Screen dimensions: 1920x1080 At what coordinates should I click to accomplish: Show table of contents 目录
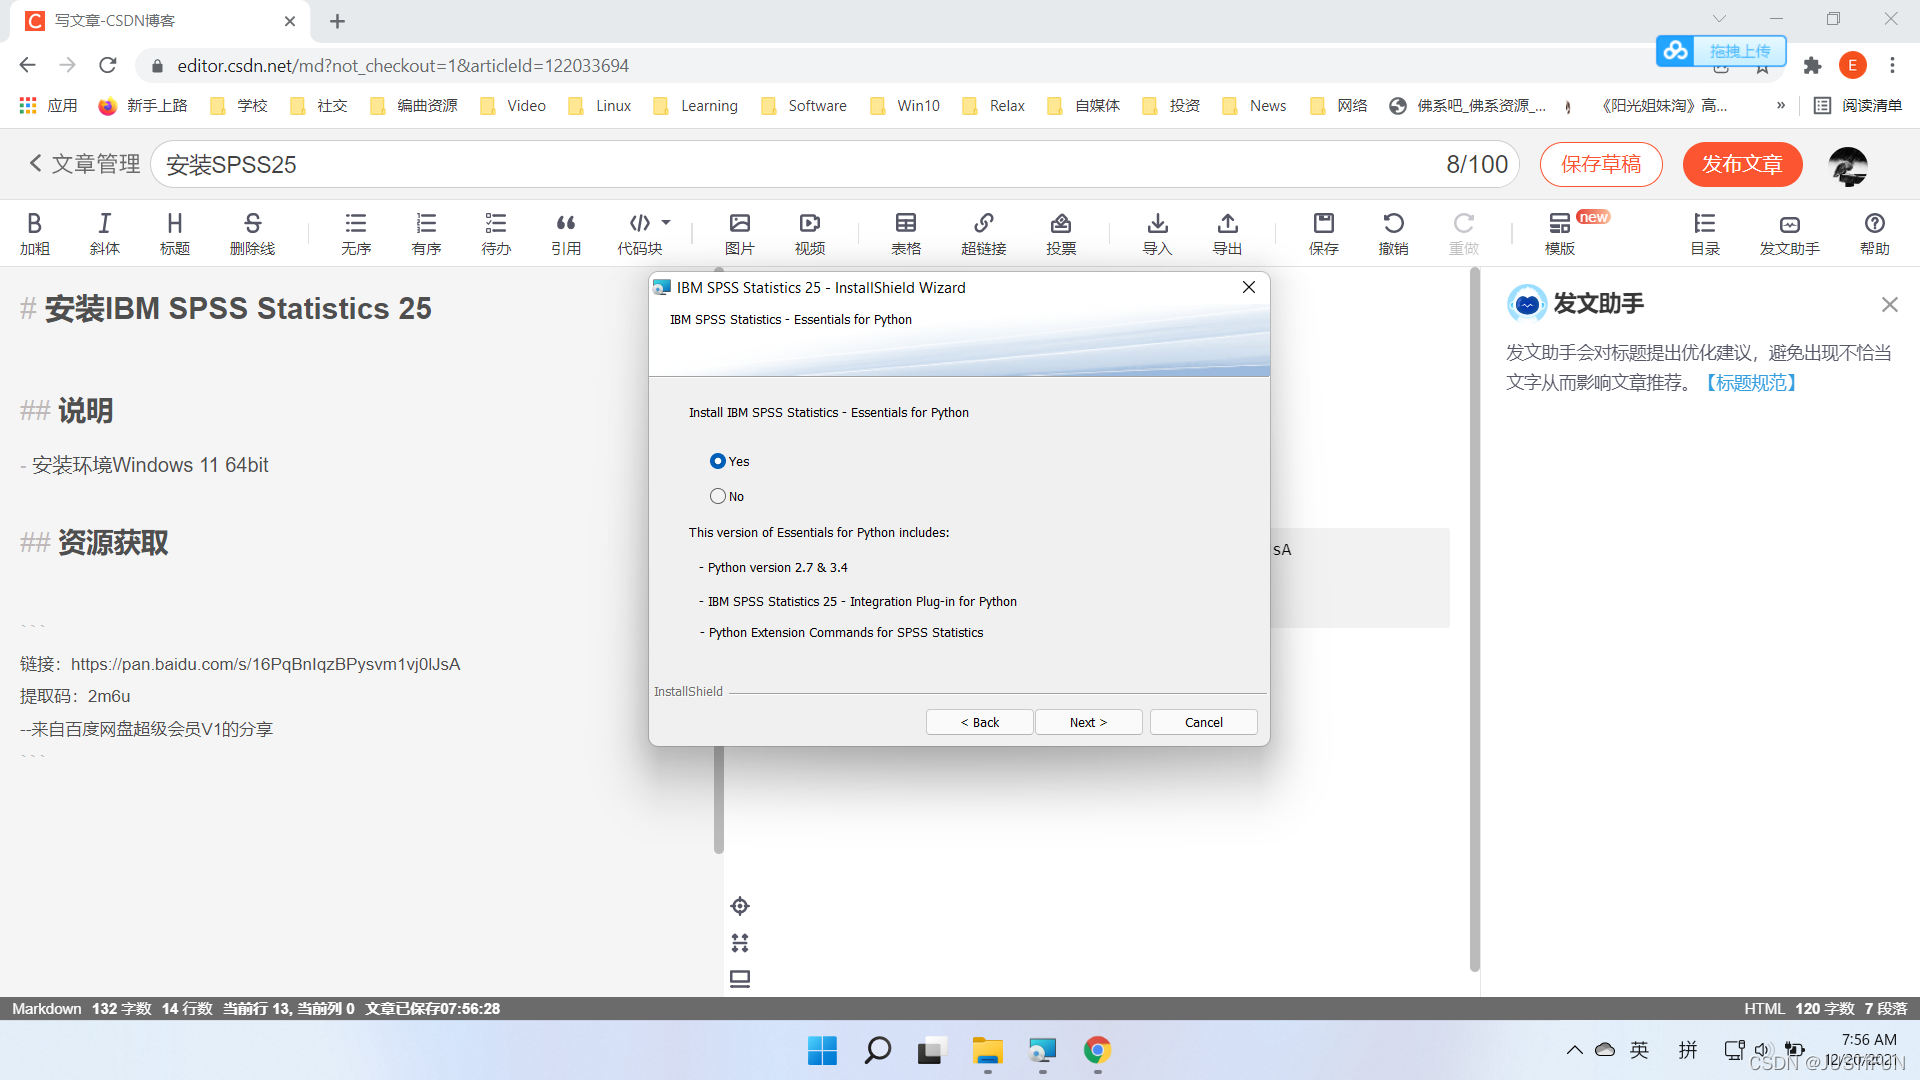1705,234
